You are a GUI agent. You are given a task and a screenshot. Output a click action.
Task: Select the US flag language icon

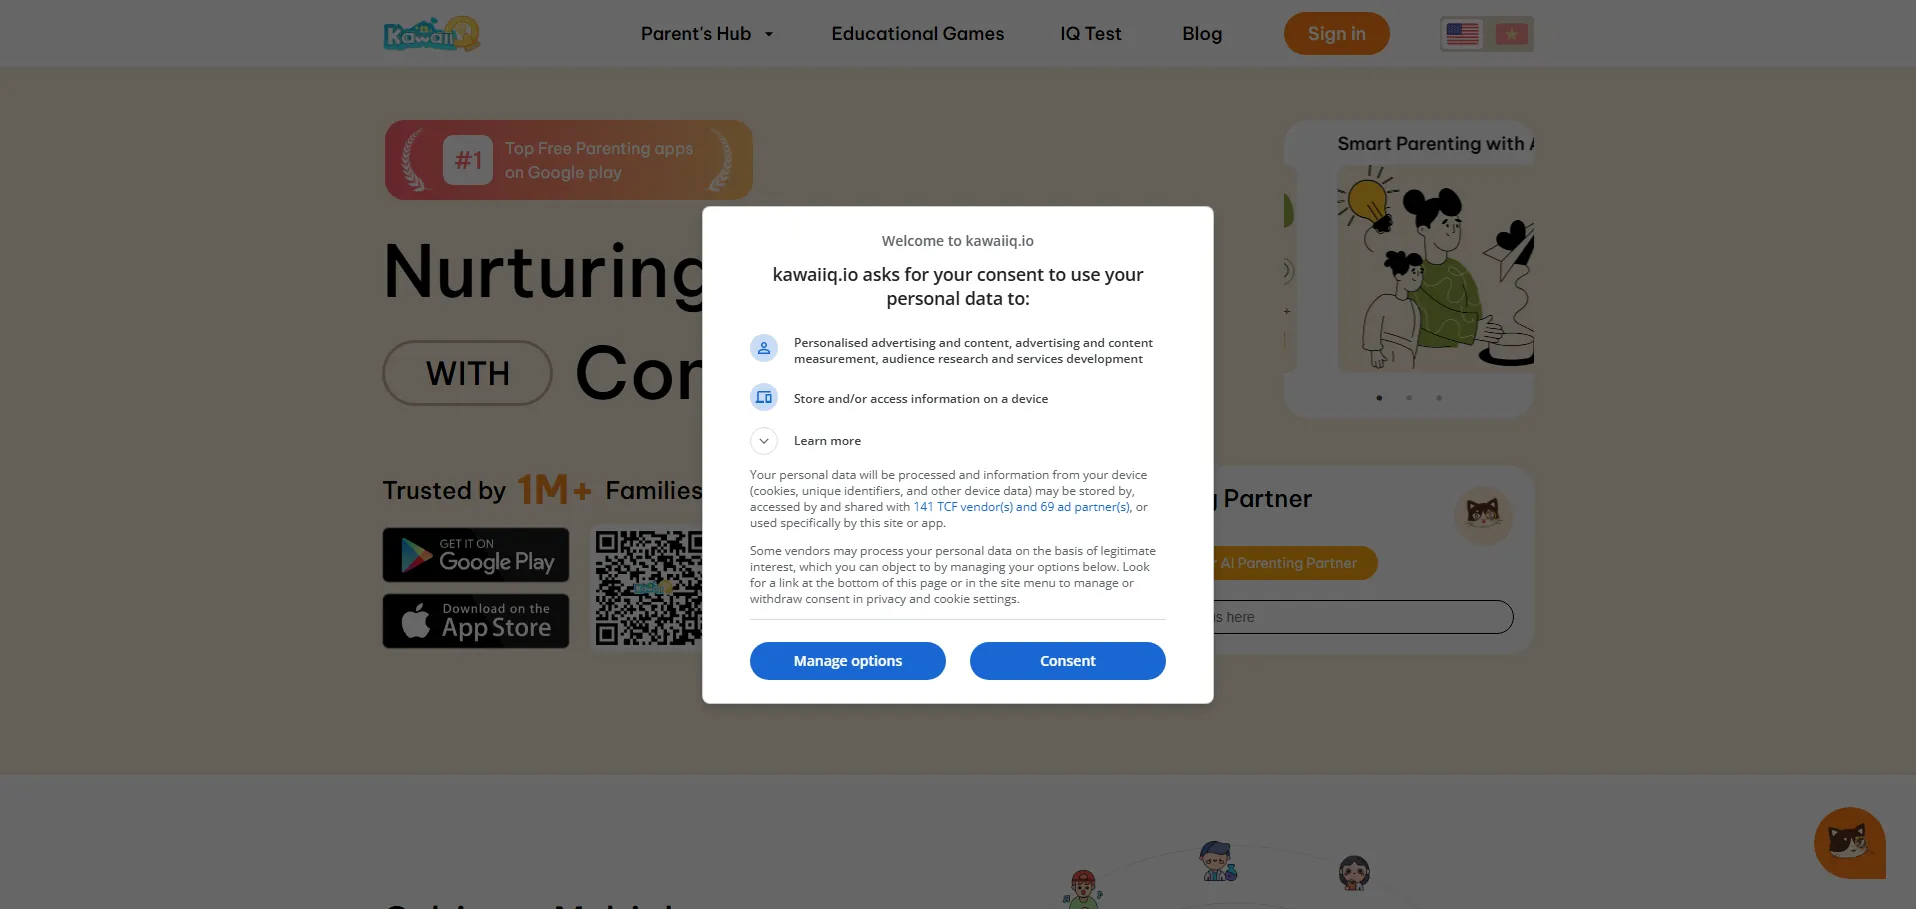tap(1462, 34)
